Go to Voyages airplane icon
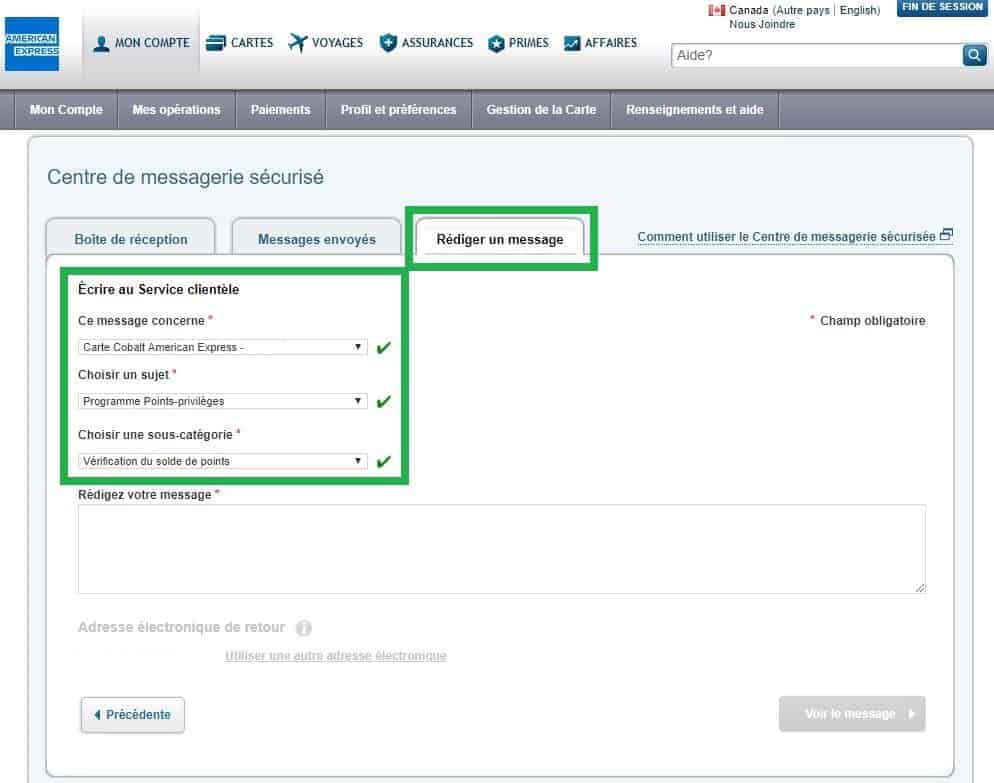Viewport: 994px width, 783px height. pos(297,43)
